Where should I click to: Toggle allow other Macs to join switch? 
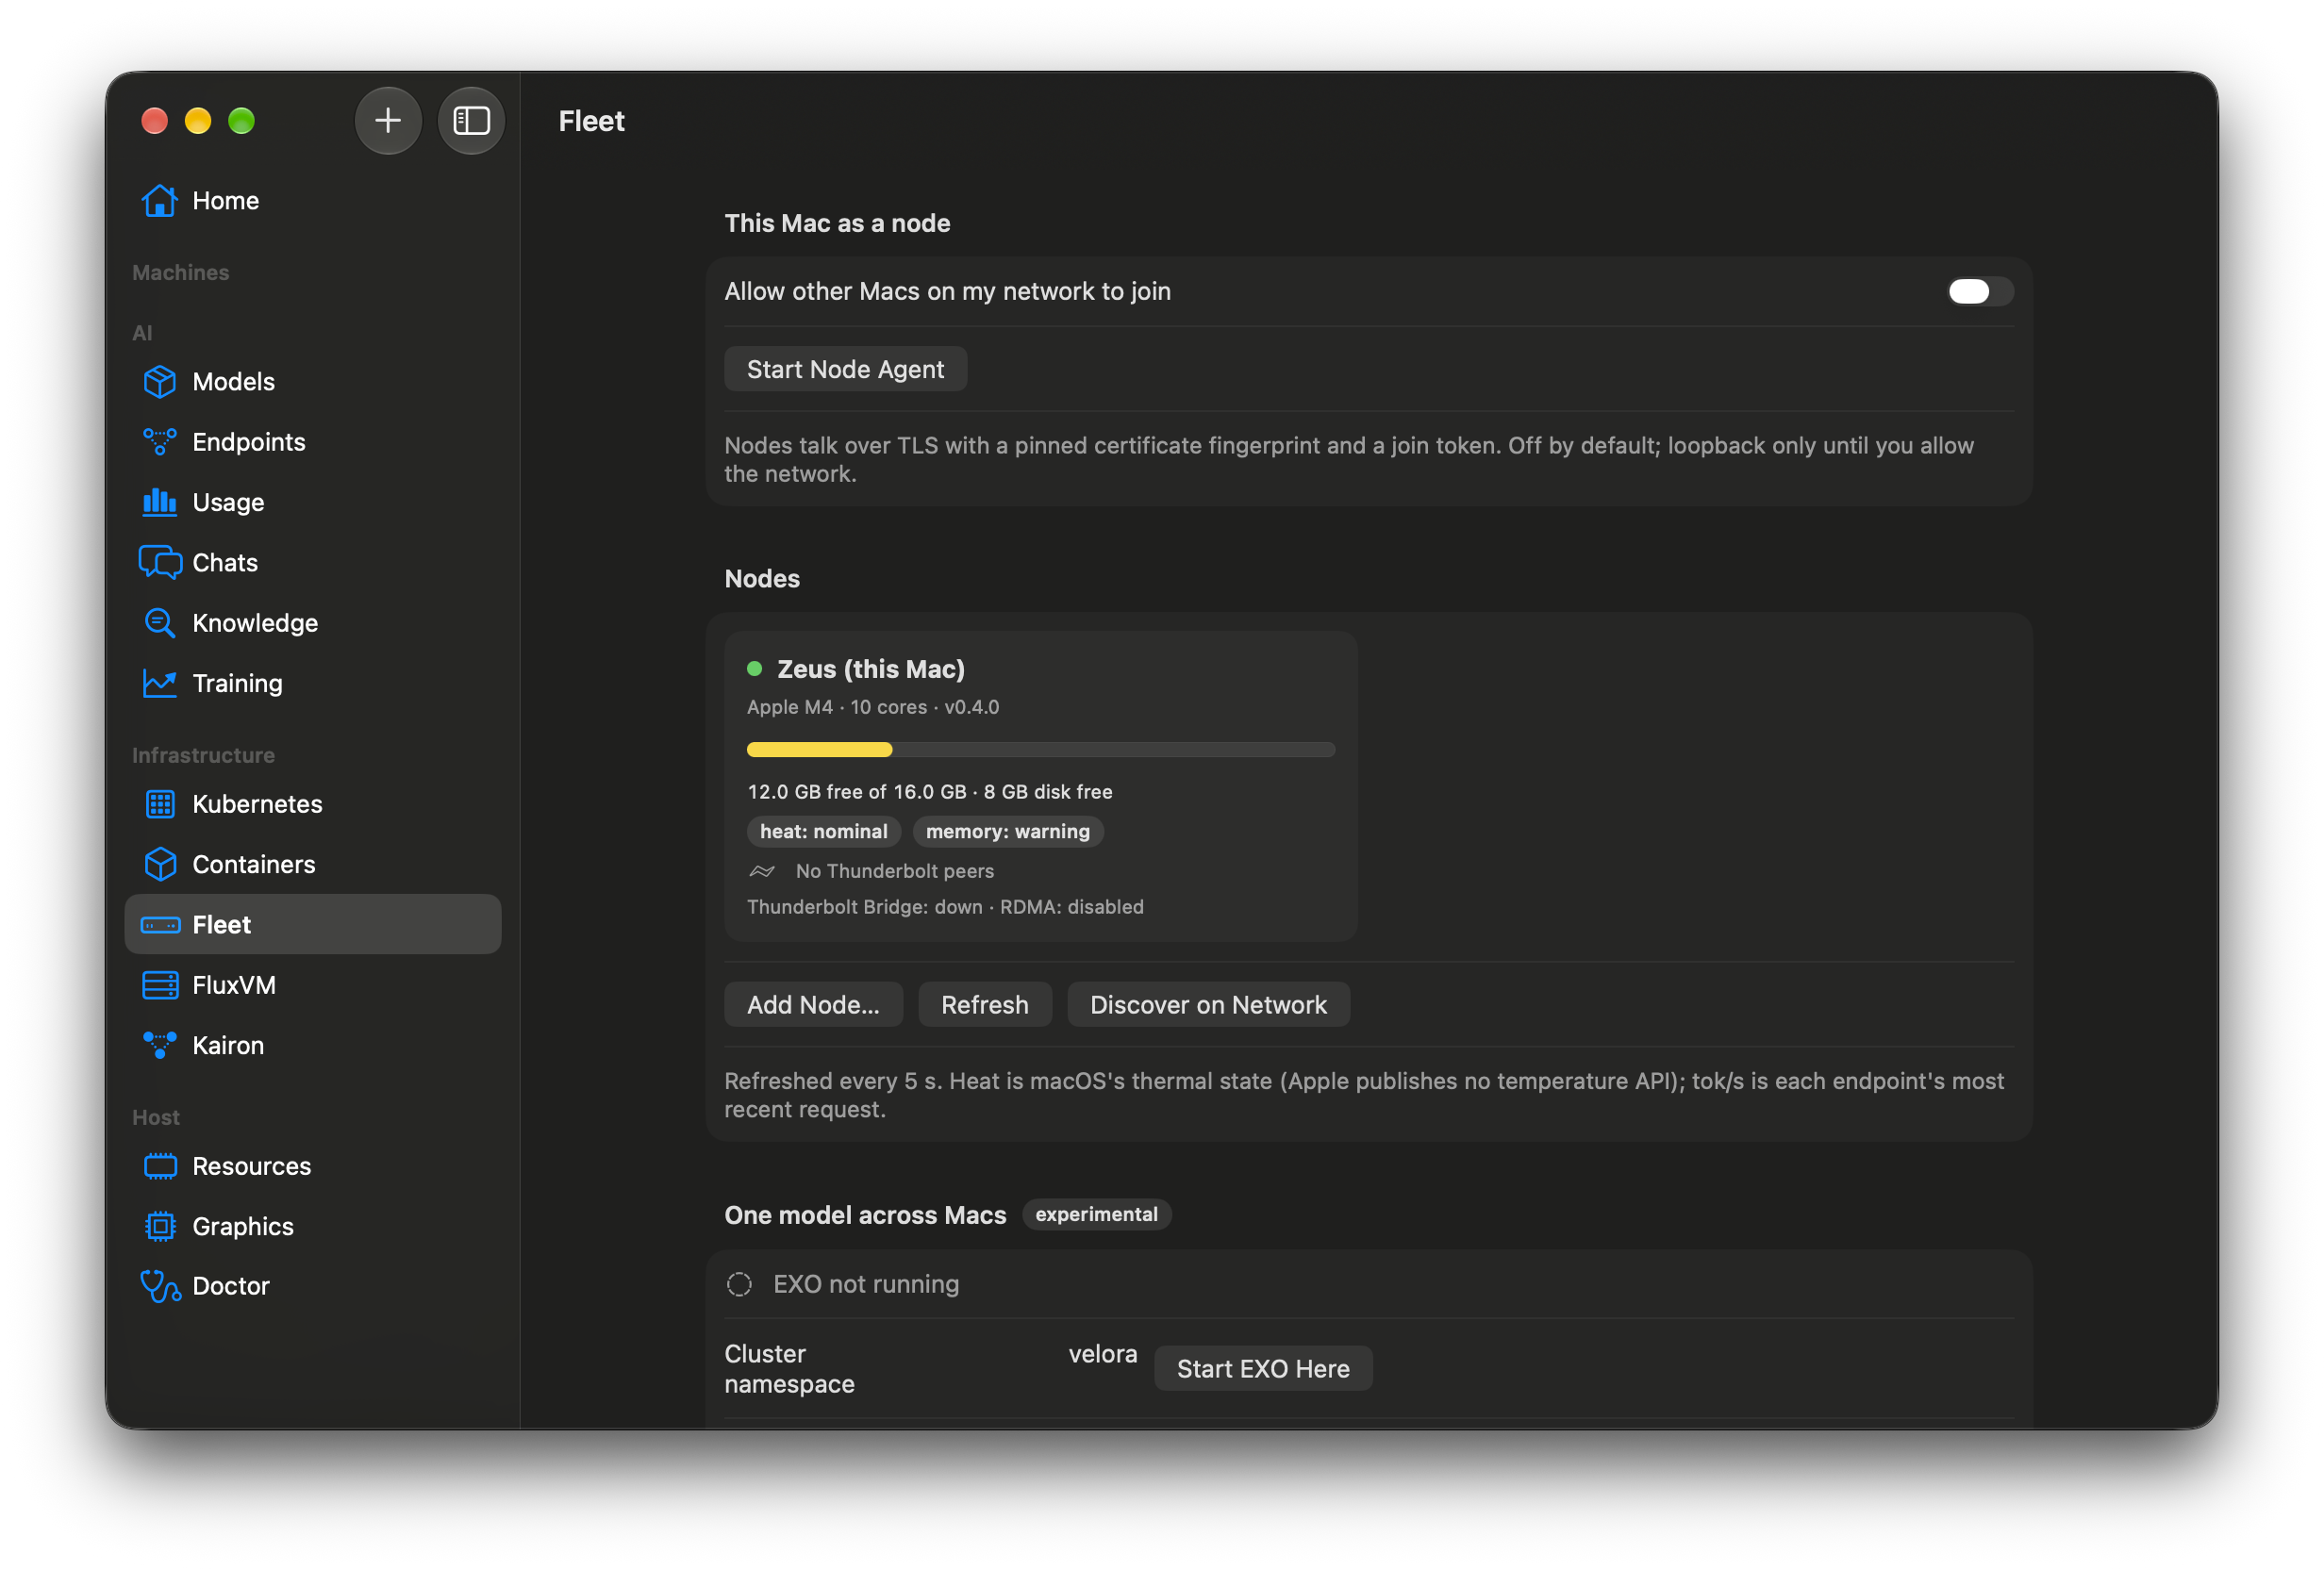pyautogui.click(x=1980, y=291)
